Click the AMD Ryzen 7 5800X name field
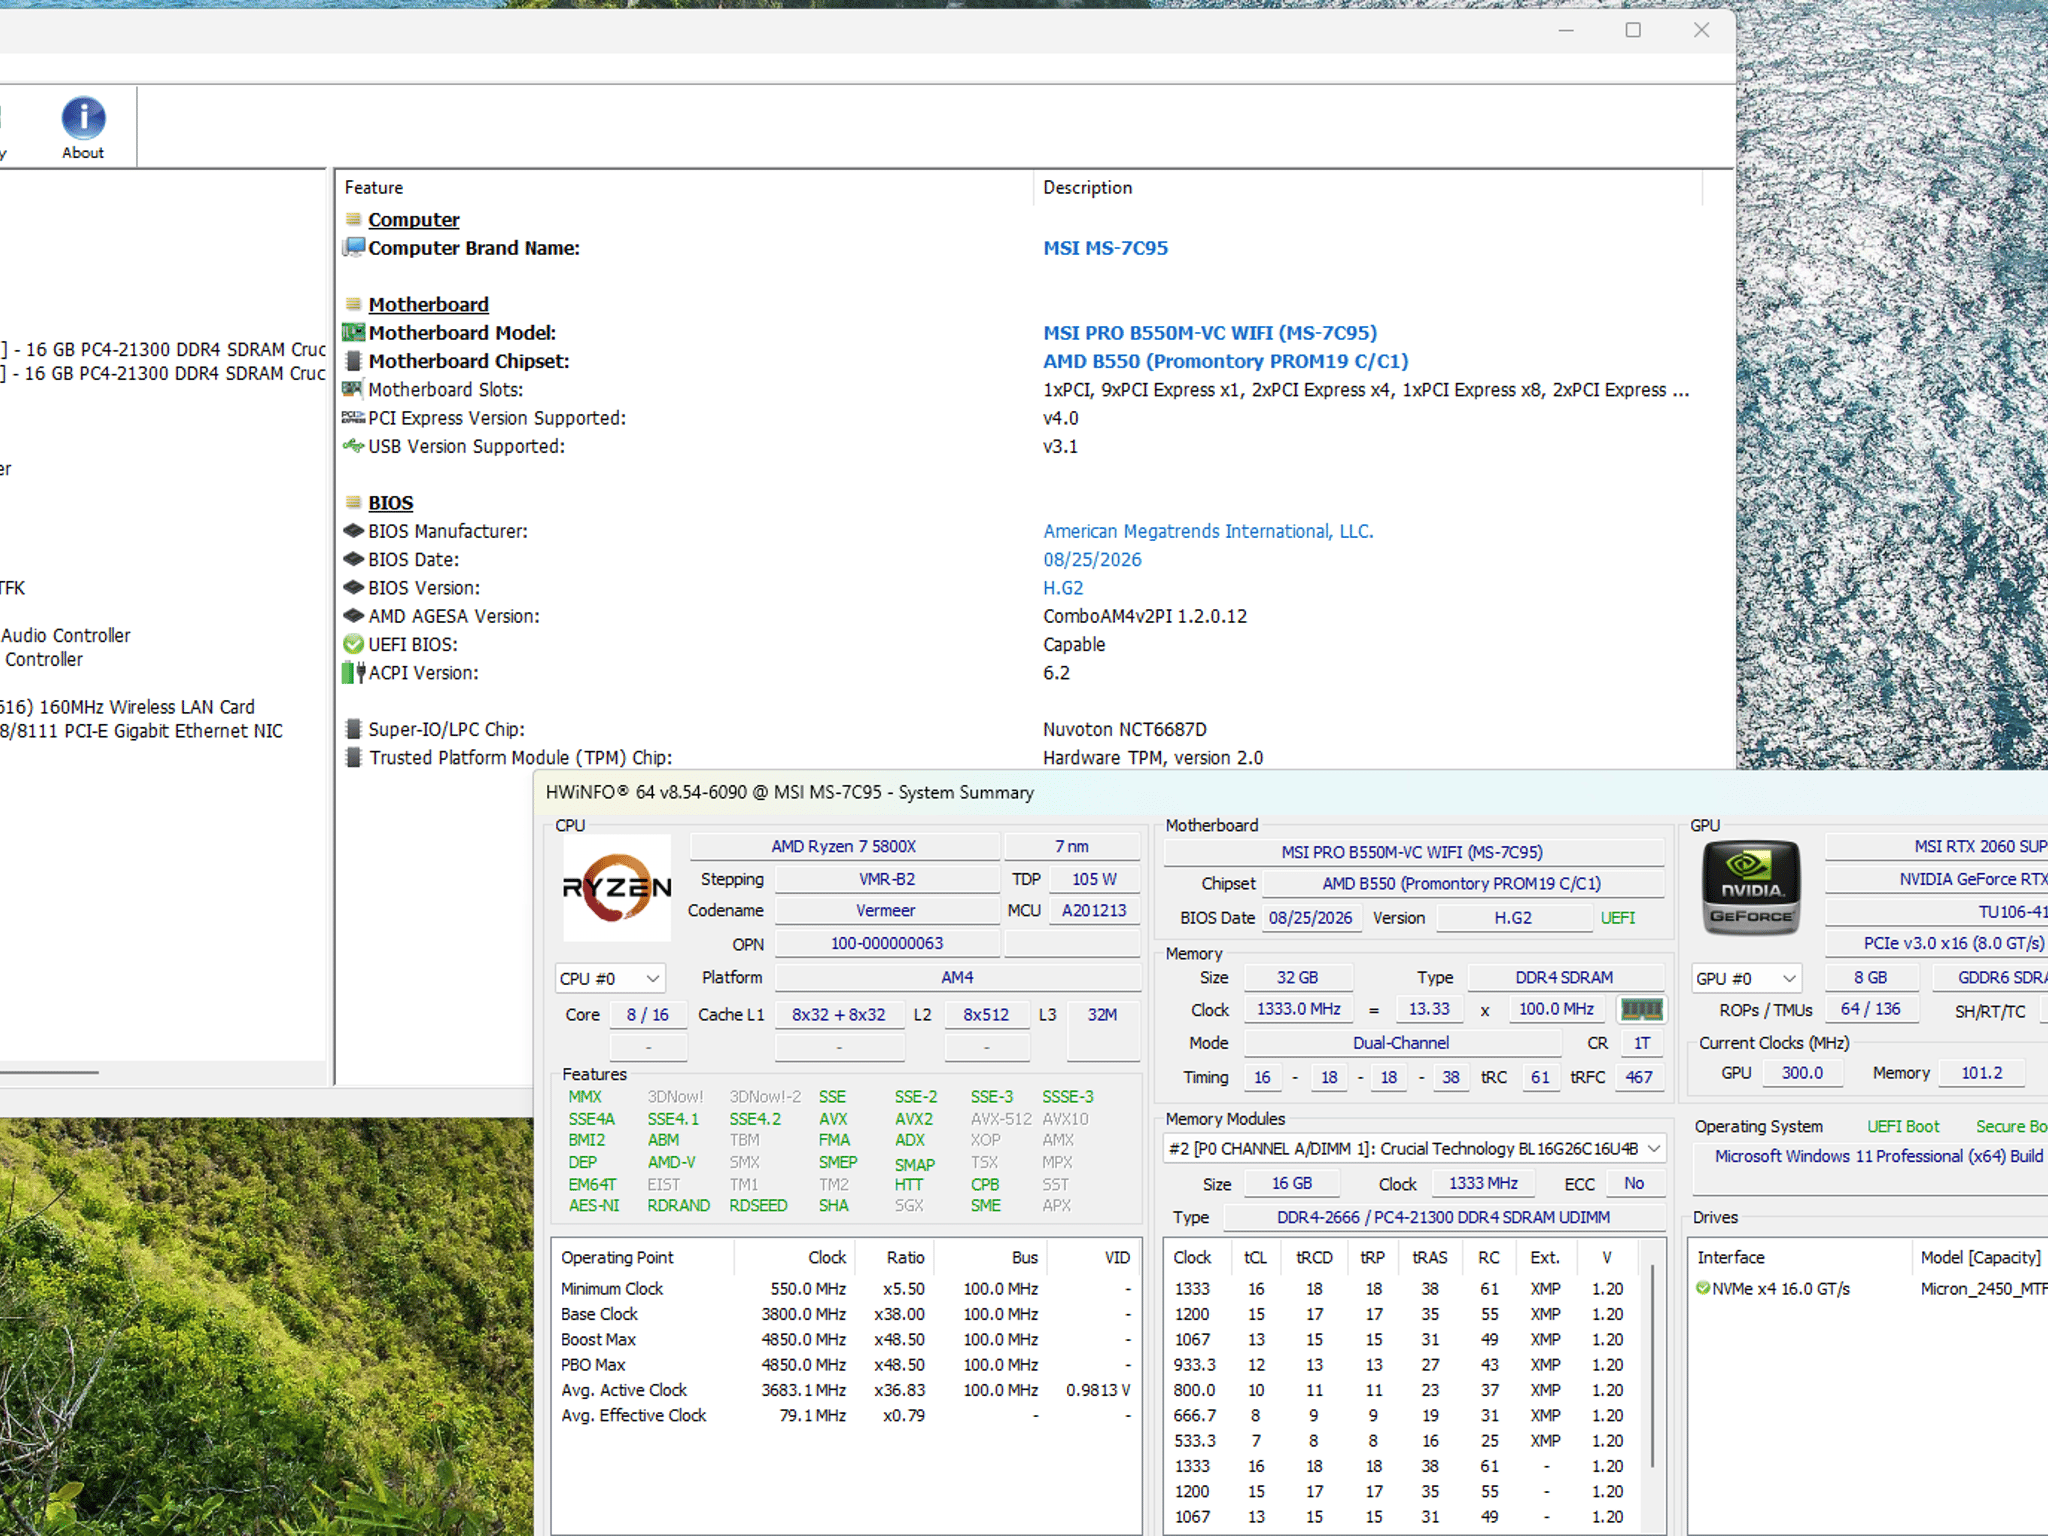 (844, 846)
